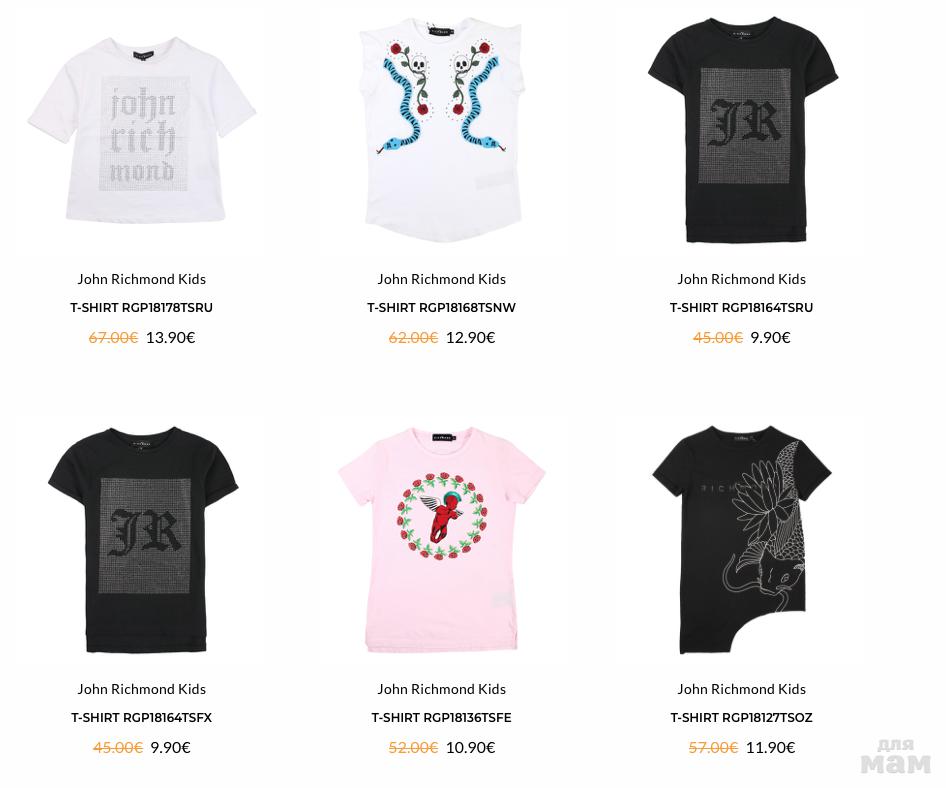This screenshot has width=946, height=788.
Task: Open the black JR t-shirt in the bottom row
Action: click(143, 540)
